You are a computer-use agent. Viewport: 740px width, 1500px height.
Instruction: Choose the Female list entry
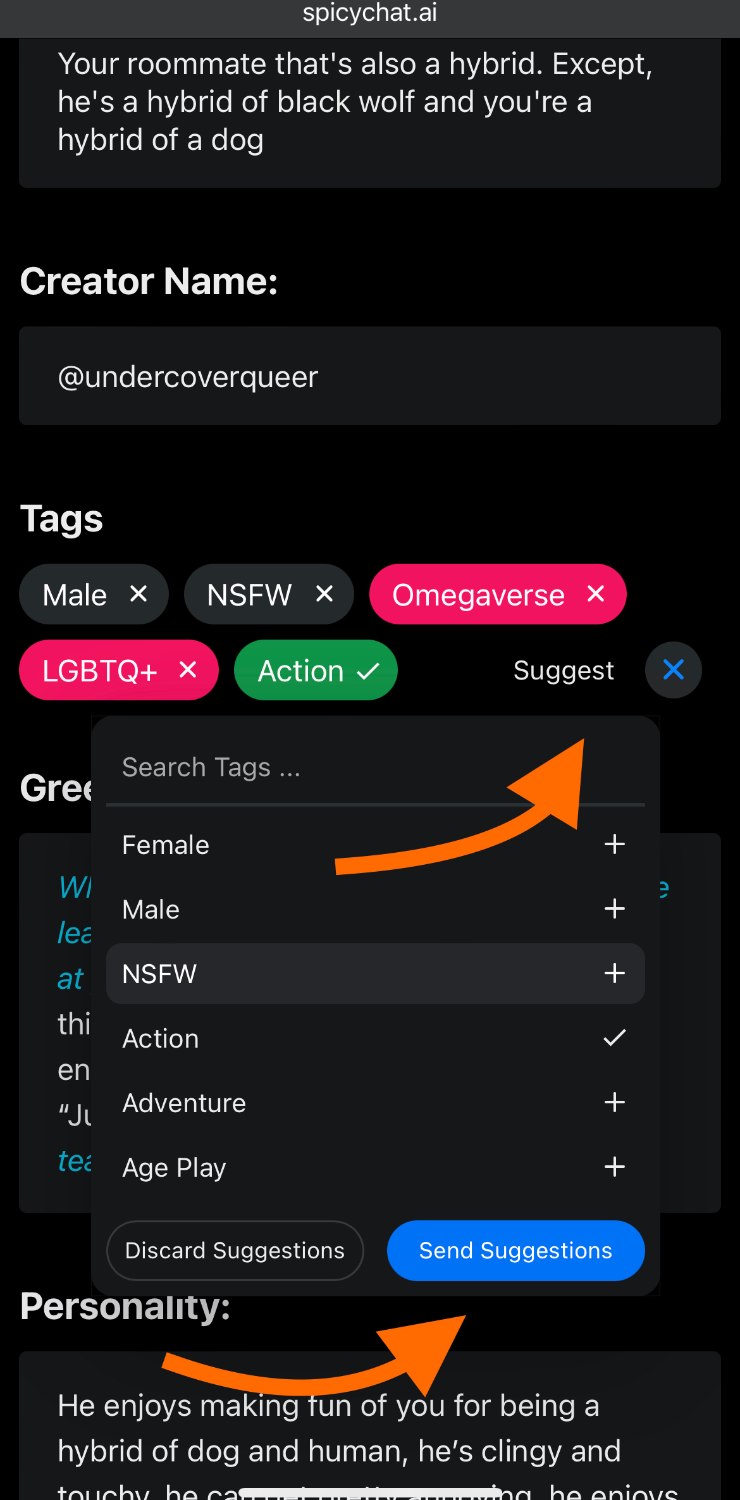click(x=166, y=845)
